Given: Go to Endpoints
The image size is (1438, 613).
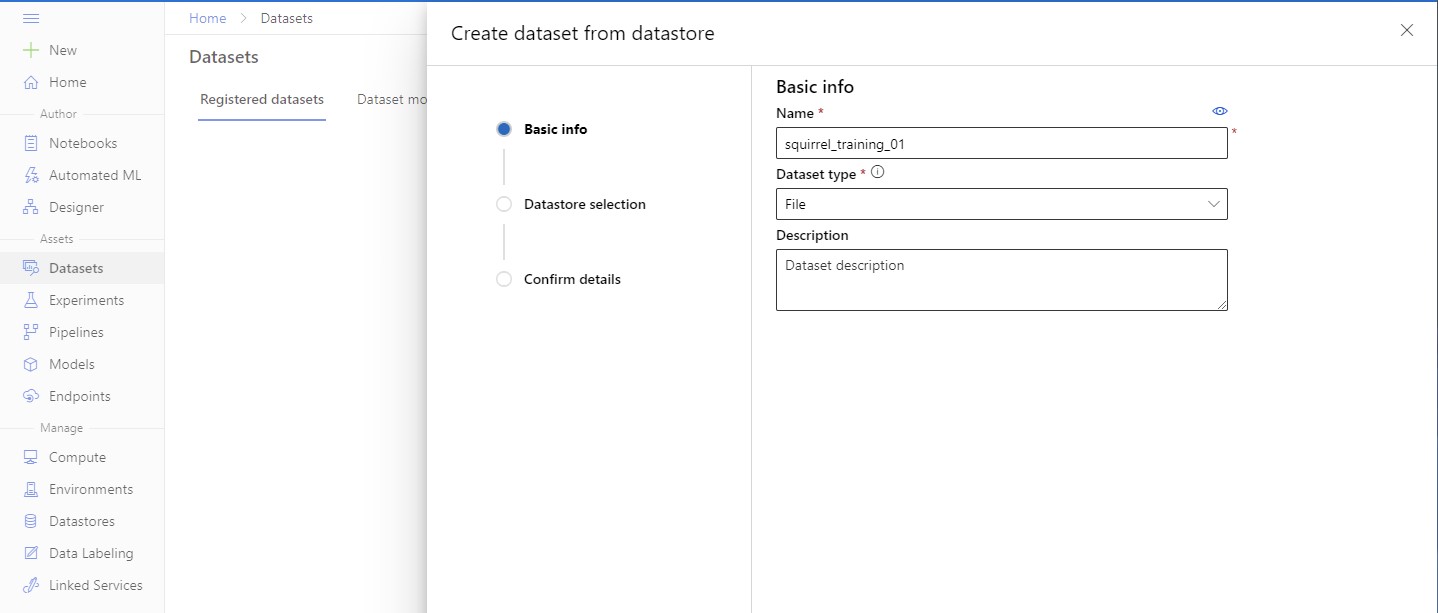Looking at the screenshot, I should [x=82, y=396].
